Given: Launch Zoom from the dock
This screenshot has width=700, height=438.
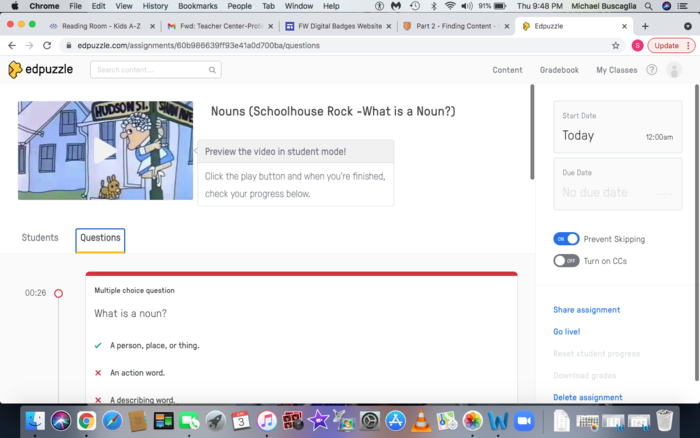Looking at the screenshot, I should 523,421.
